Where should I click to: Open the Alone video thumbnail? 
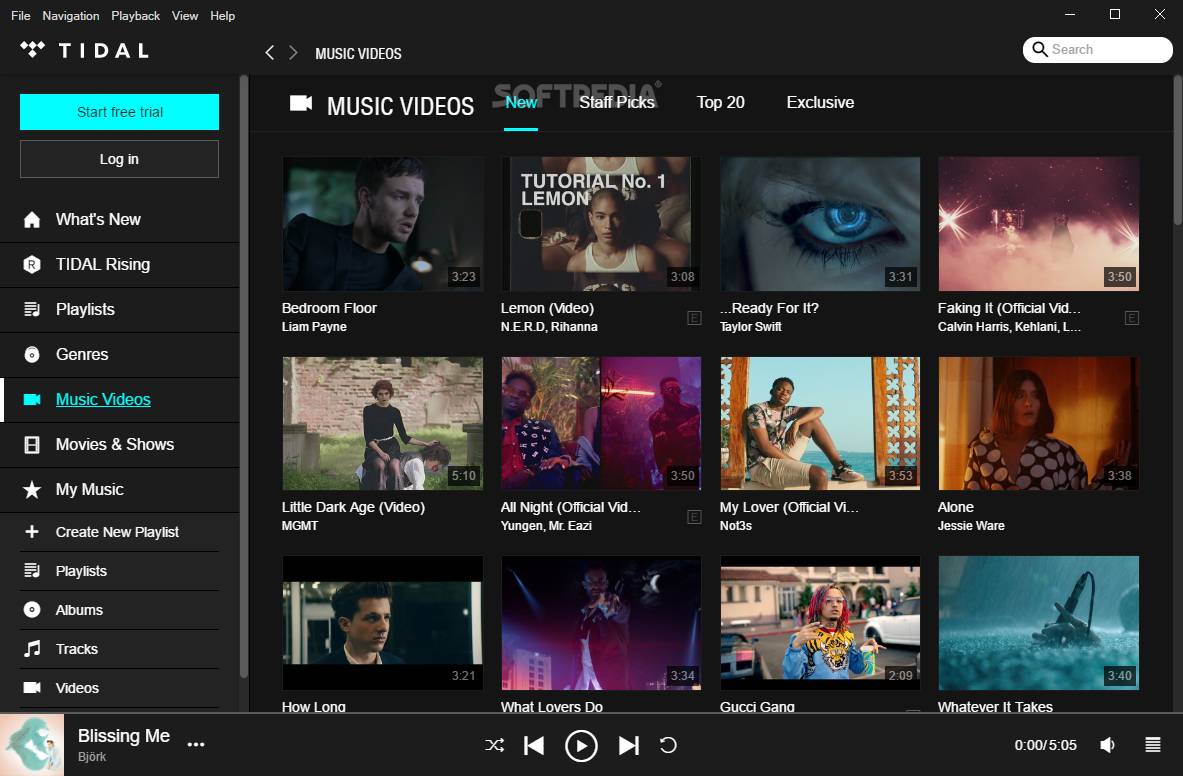[x=1038, y=424]
